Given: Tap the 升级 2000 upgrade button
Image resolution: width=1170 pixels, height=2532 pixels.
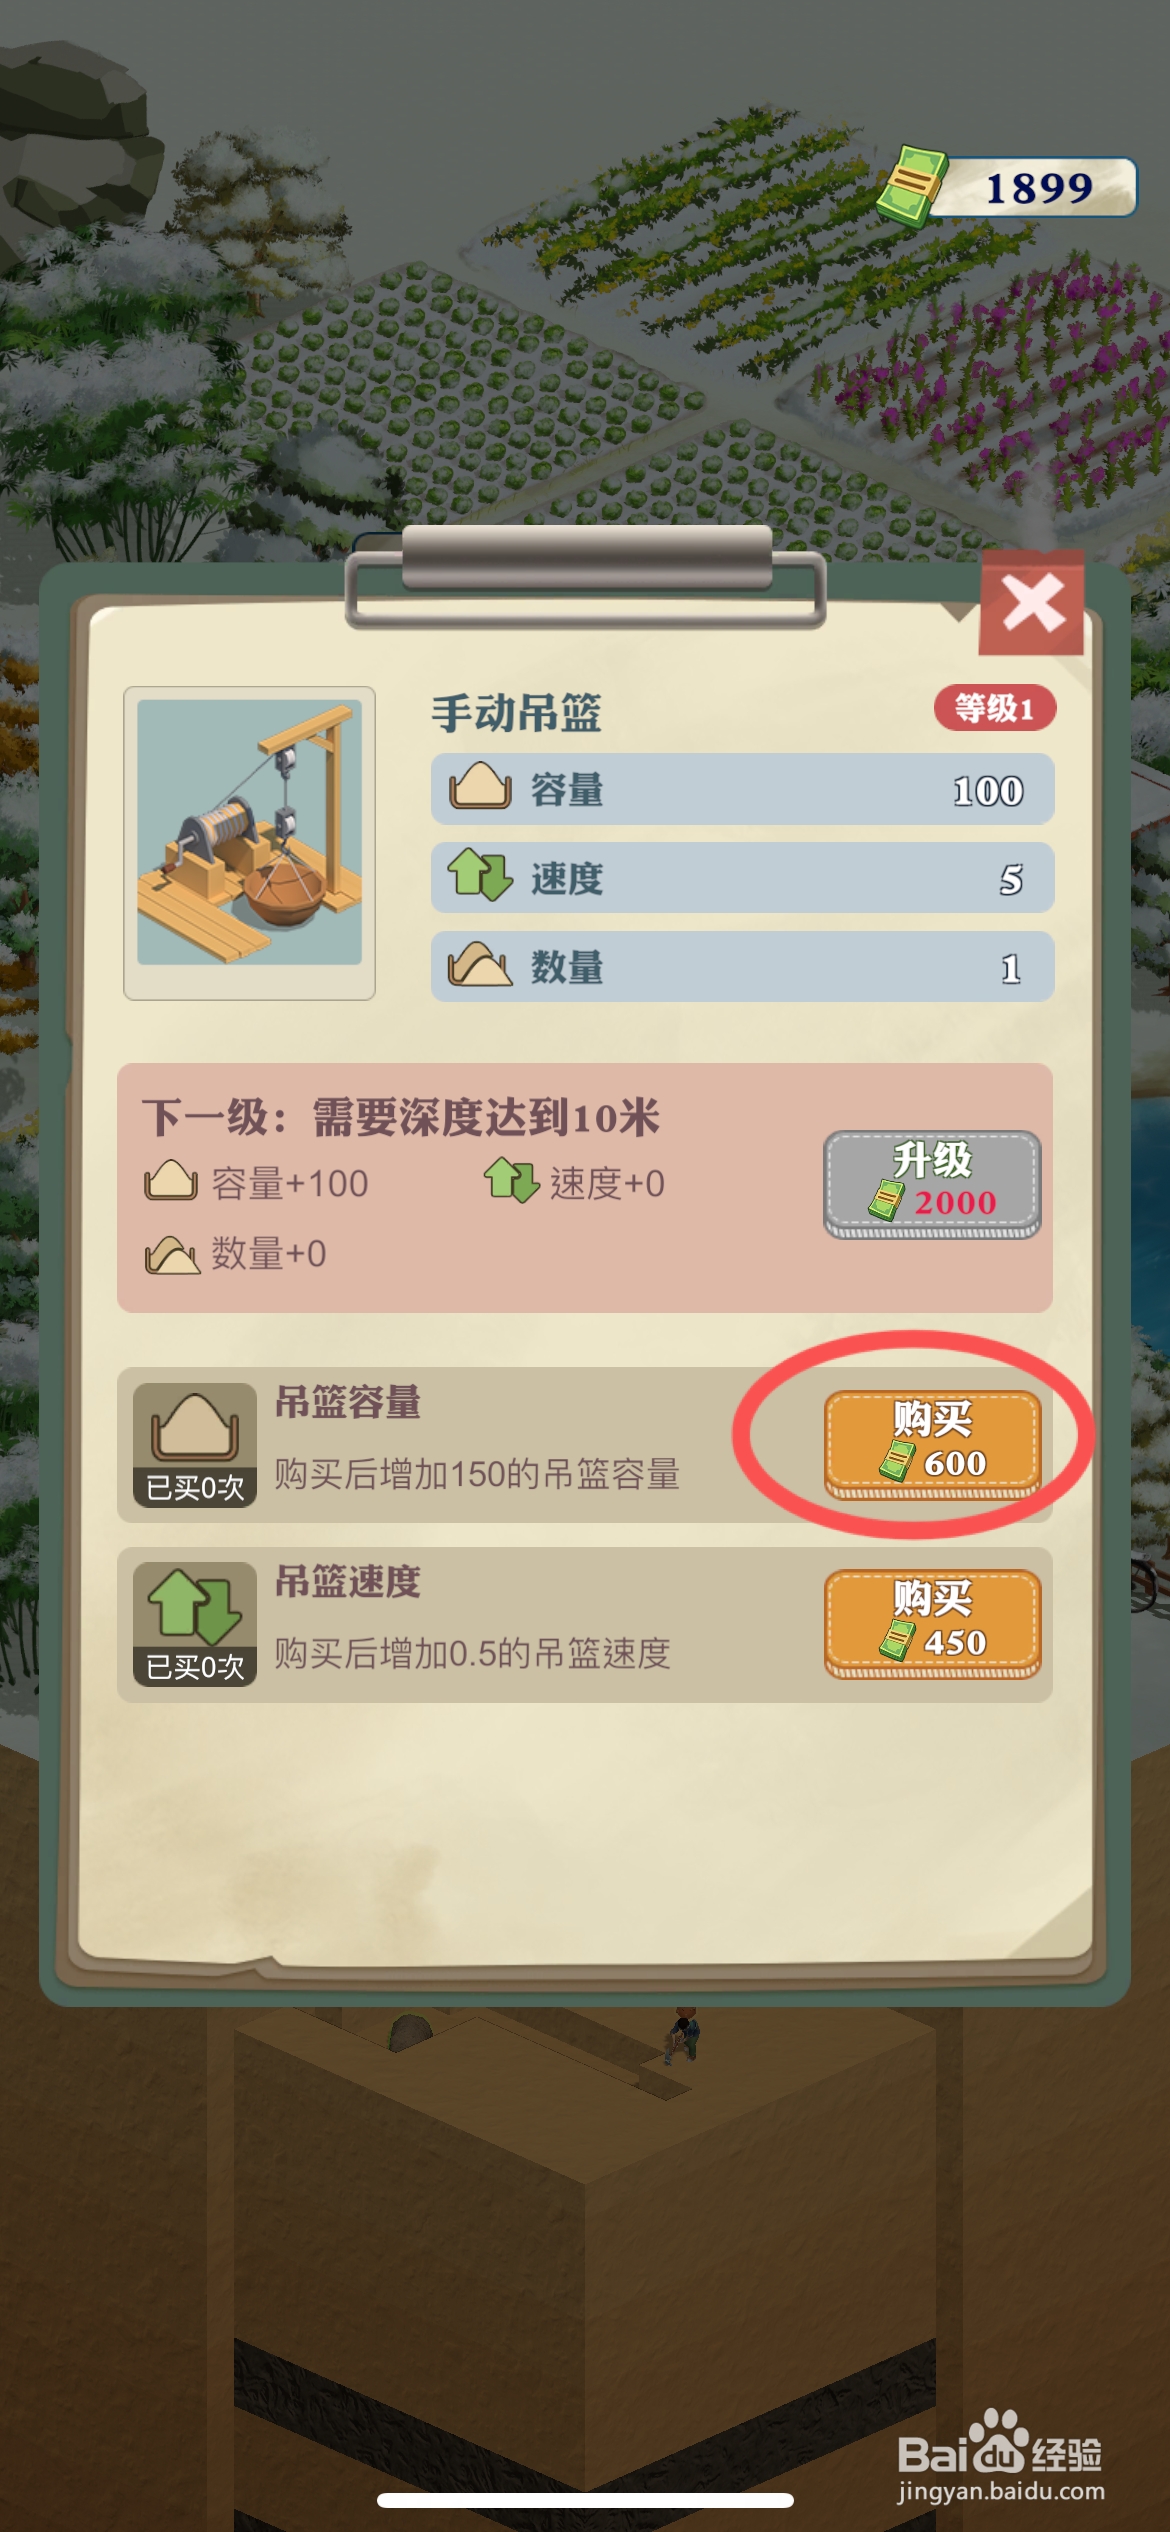Looking at the screenshot, I should pos(932,1184).
